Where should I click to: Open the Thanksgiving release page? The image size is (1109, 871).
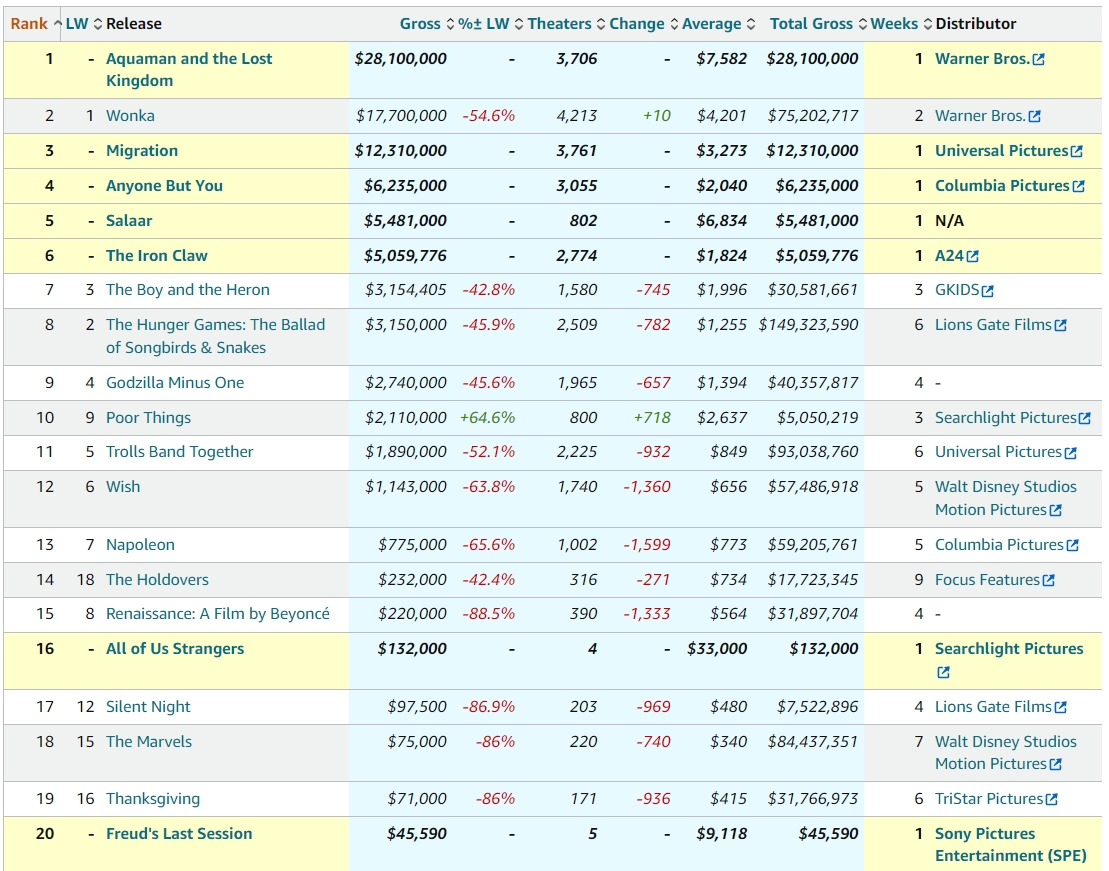(x=153, y=799)
